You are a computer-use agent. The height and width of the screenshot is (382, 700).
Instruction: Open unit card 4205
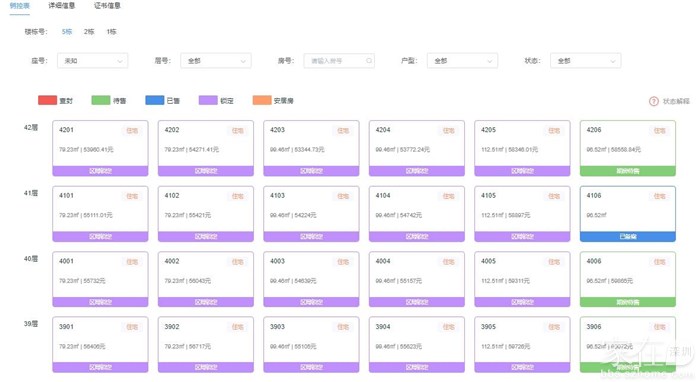point(522,148)
